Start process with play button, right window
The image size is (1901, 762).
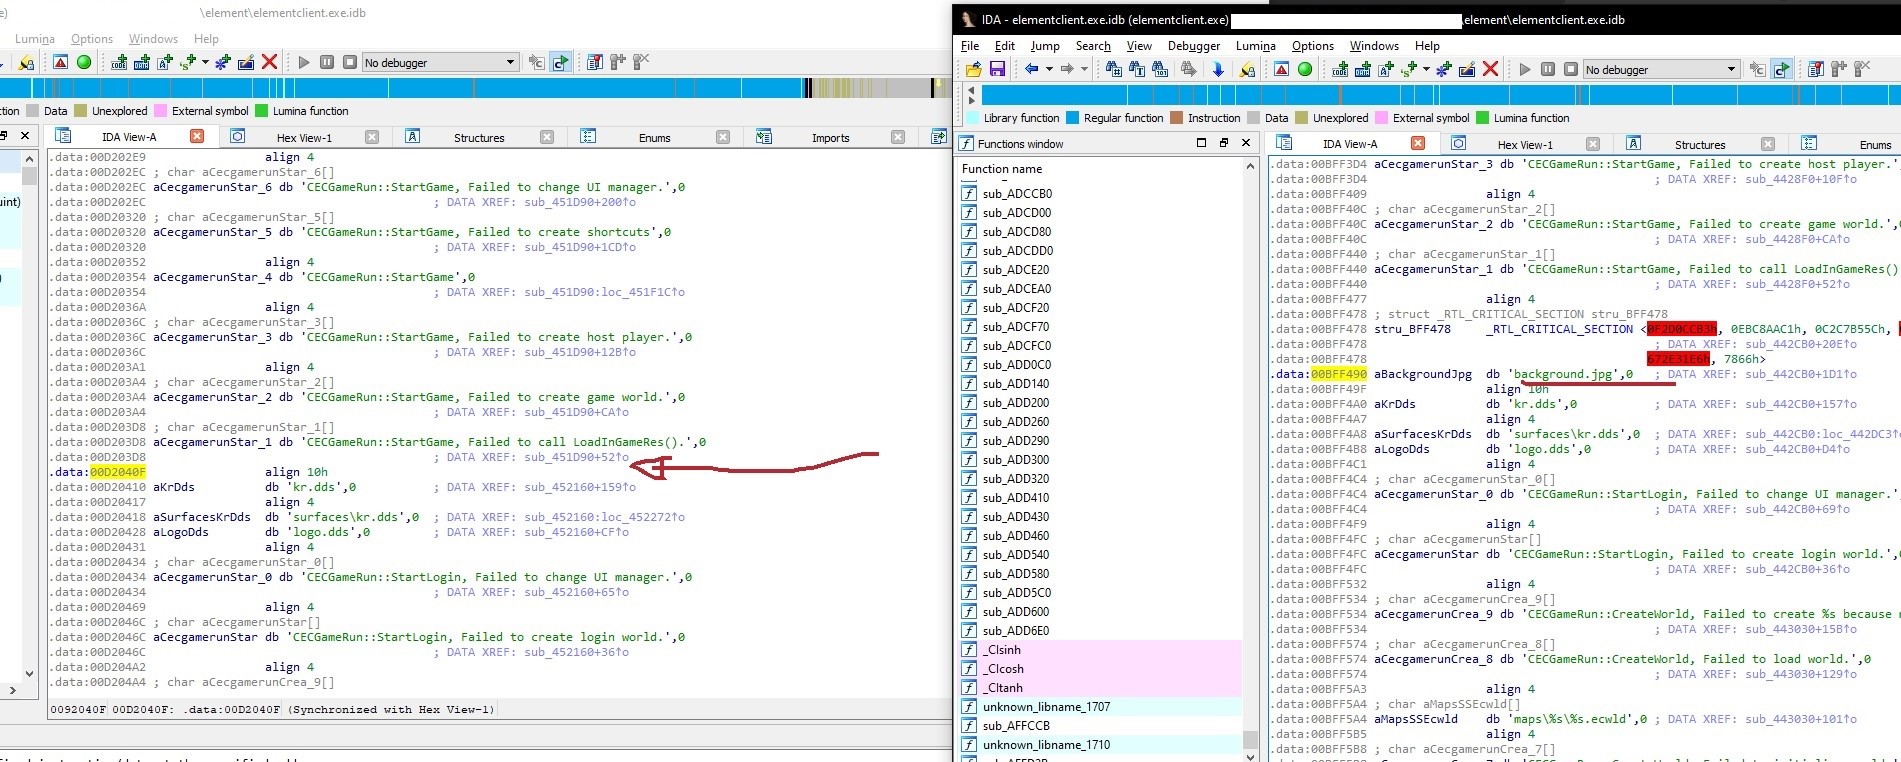[1525, 69]
